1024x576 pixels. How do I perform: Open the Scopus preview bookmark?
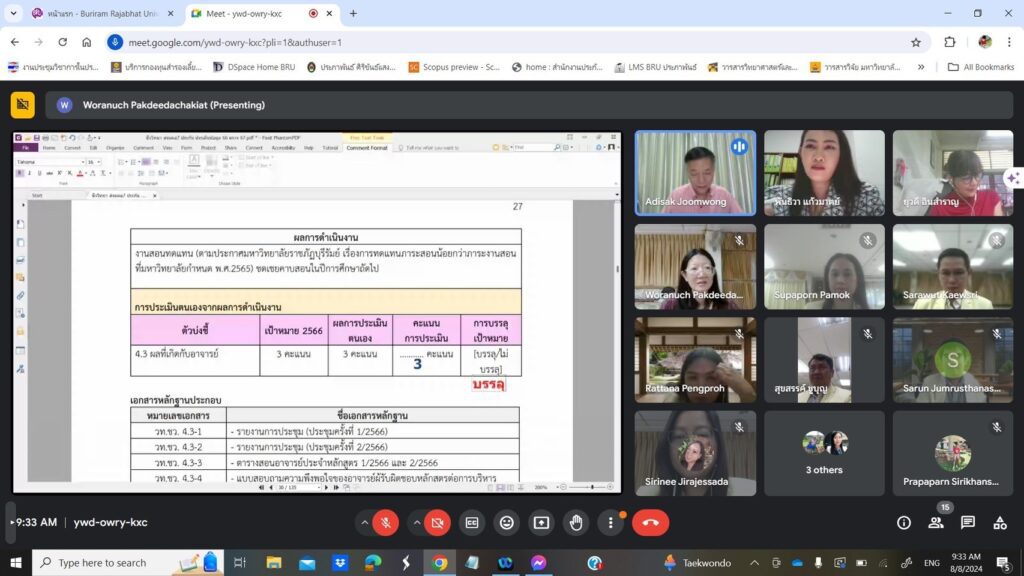(x=454, y=67)
